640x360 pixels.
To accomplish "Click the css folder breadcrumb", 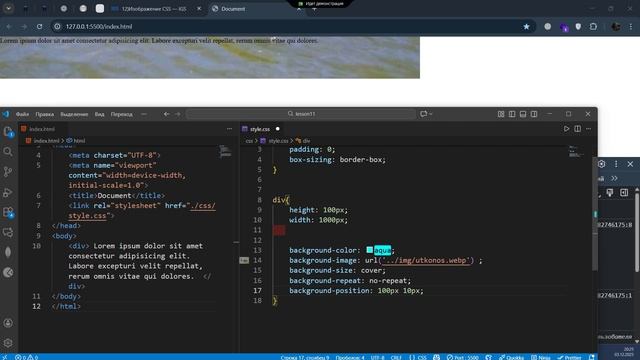I will pyautogui.click(x=249, y=141).
